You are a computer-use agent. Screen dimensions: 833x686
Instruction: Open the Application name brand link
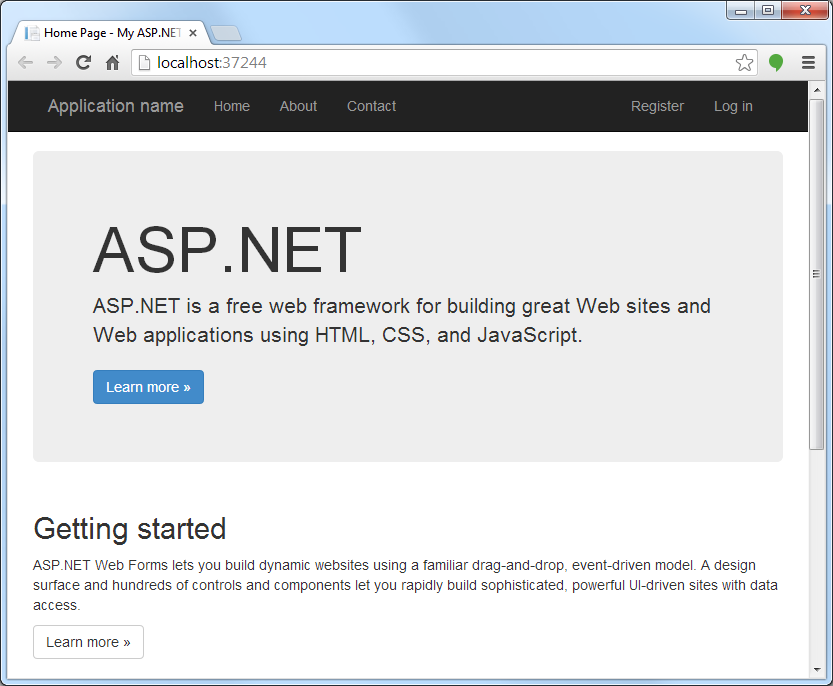116,106
